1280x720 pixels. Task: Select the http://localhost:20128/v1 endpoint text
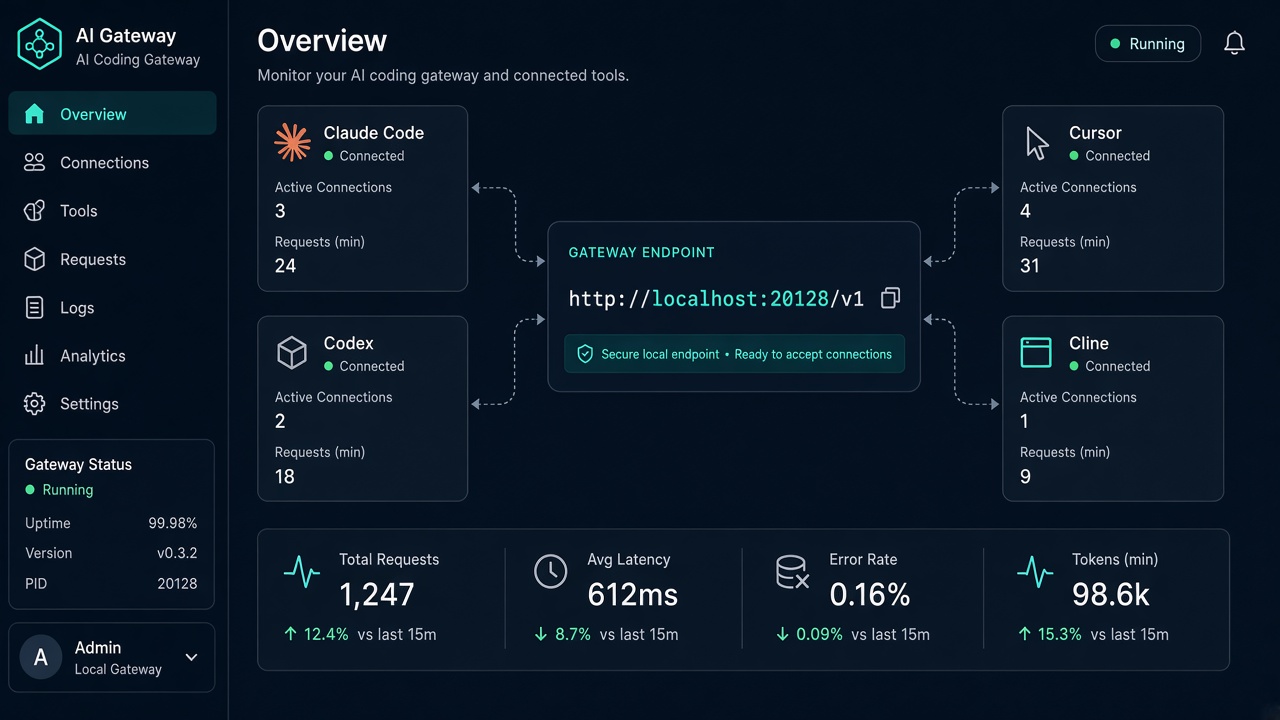(716, 299)
